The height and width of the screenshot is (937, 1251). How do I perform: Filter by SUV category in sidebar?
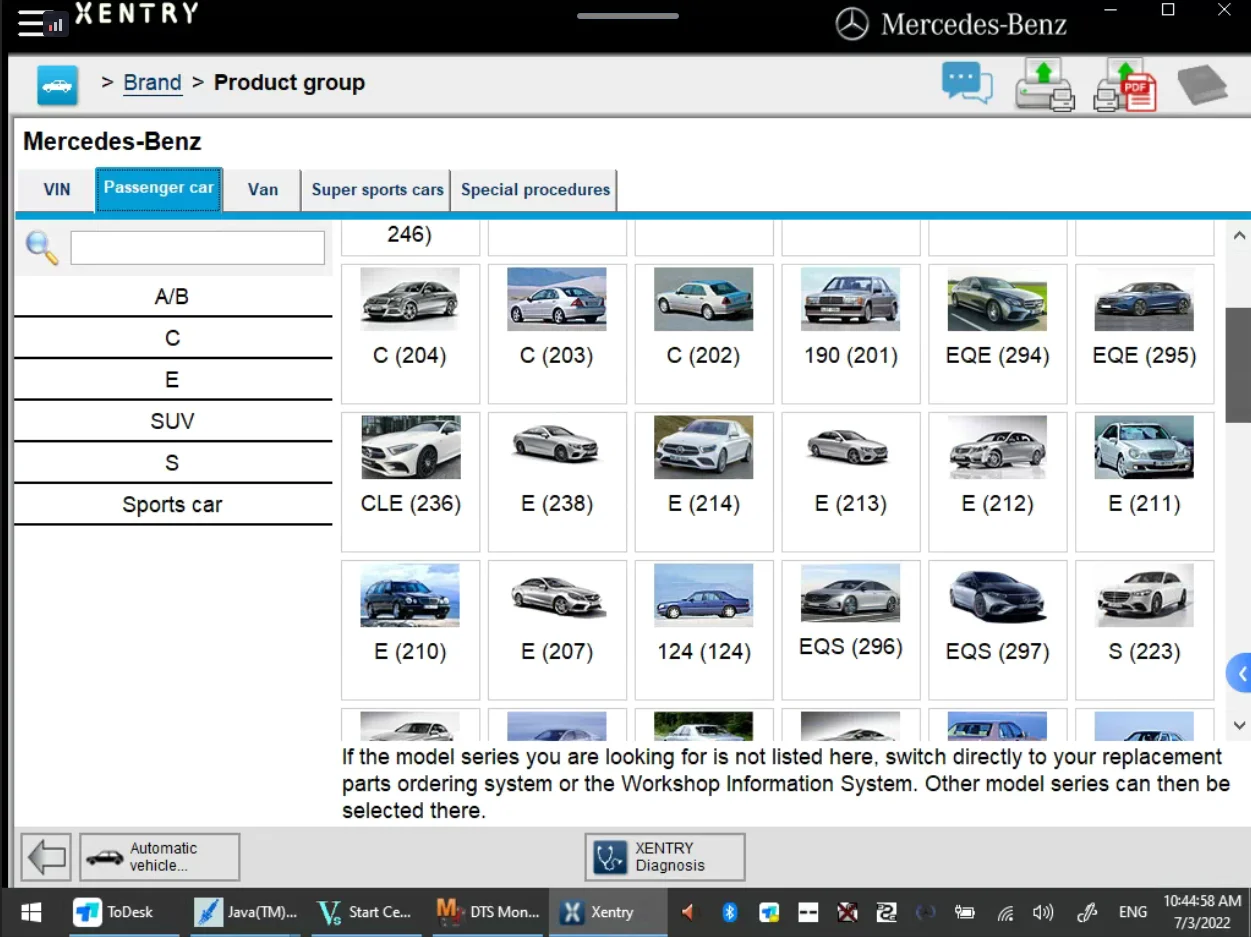[x=172, y=422]
